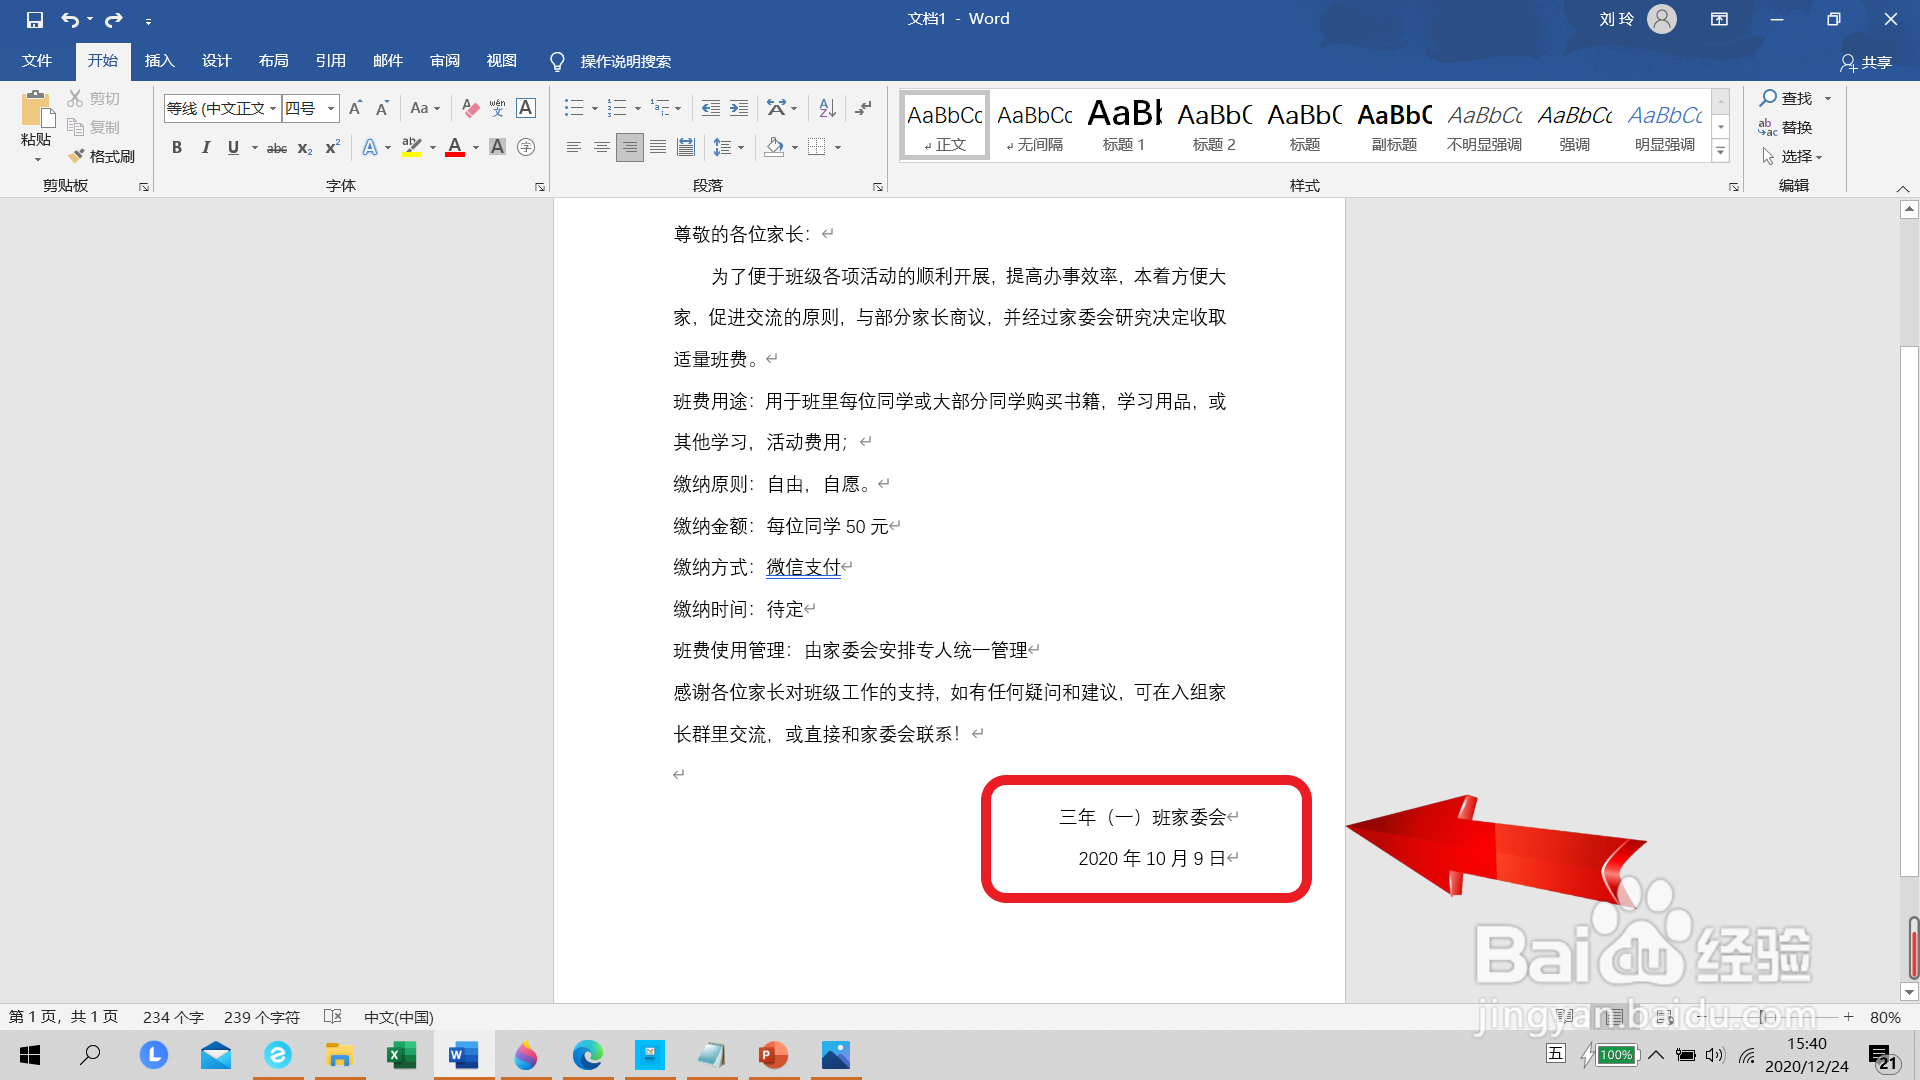Screen dimensions: 1920x1080
Task: Toggle right alignment for paragraph
Action: pyautogui.click(x=629, y=147)
